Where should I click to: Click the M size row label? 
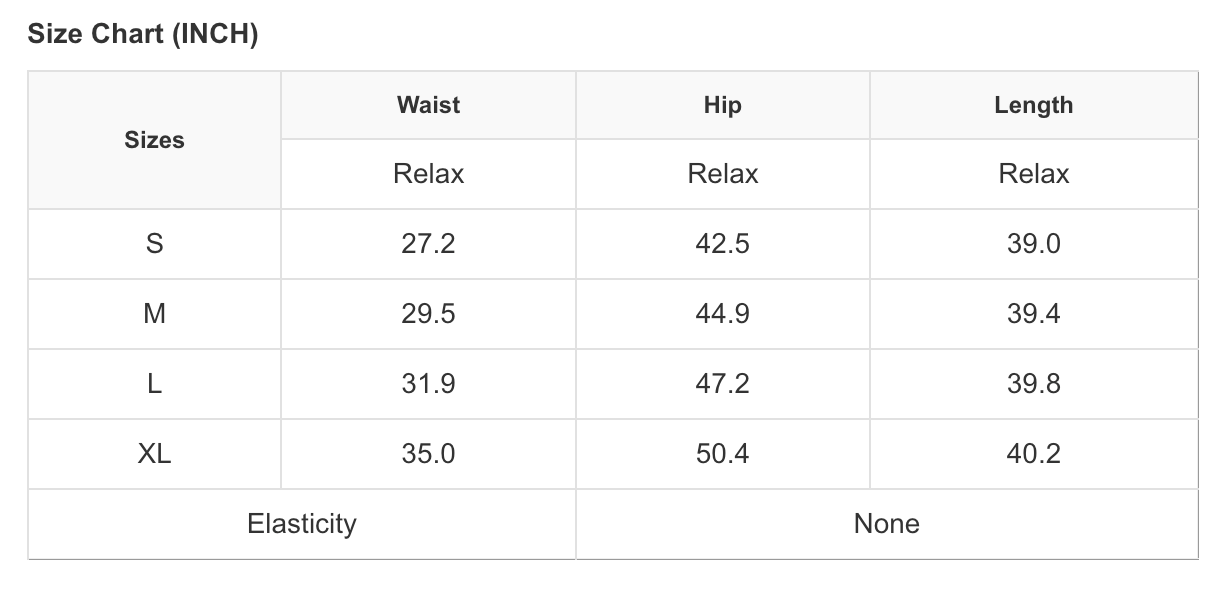tap(154, 314)
